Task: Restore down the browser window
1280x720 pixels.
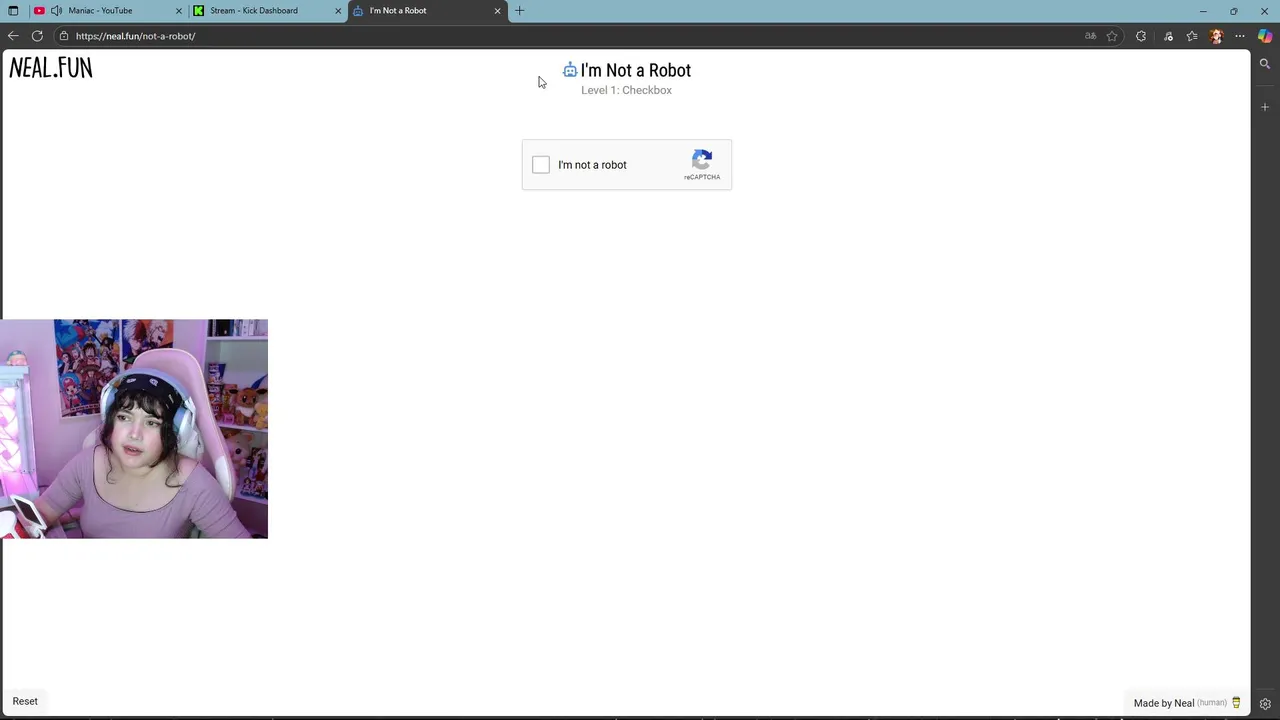Action: [1234, 11]
